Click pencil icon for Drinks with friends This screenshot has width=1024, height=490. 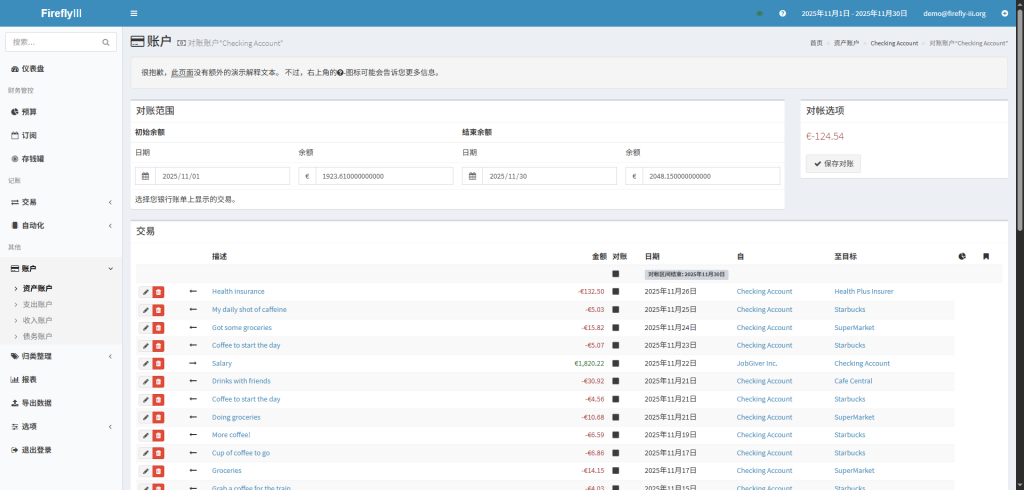(x=145, y=382)
